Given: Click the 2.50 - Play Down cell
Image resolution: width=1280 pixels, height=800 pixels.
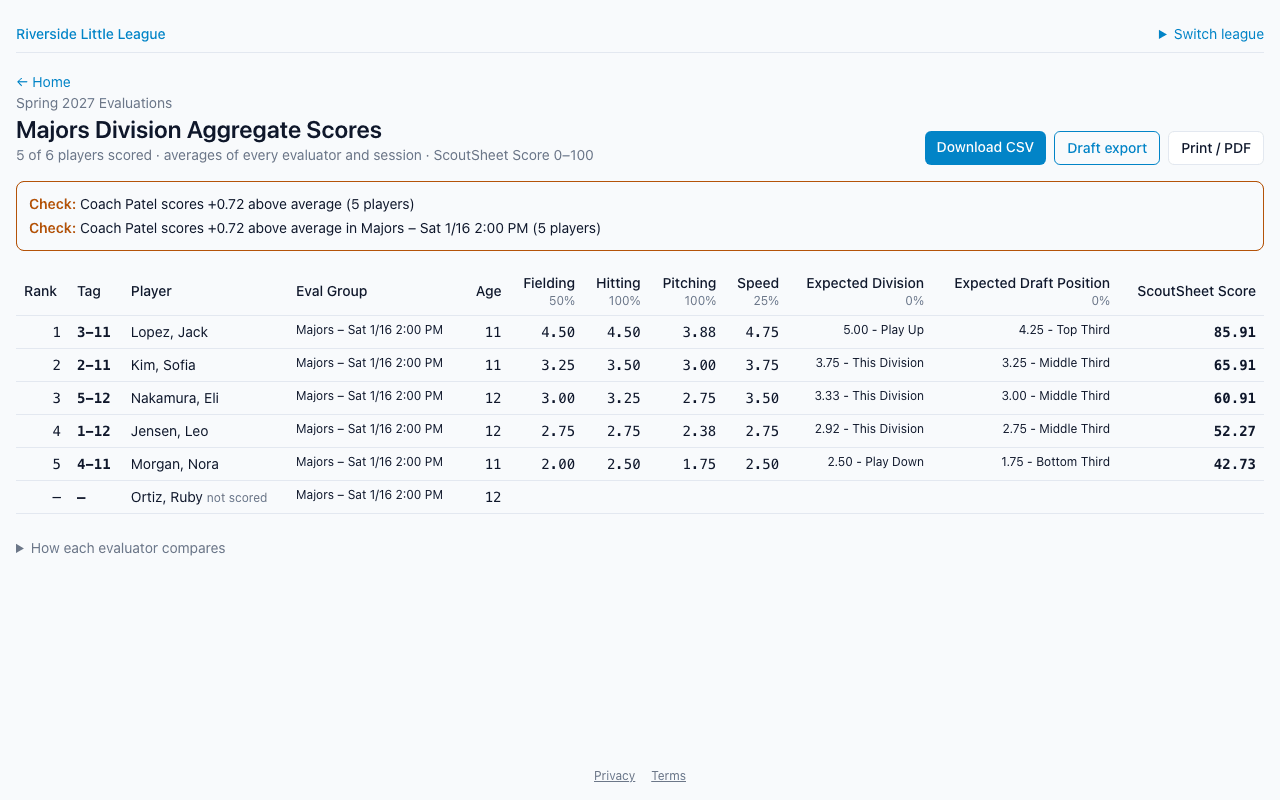Looking at the screenshot, I should pos(876,462).
